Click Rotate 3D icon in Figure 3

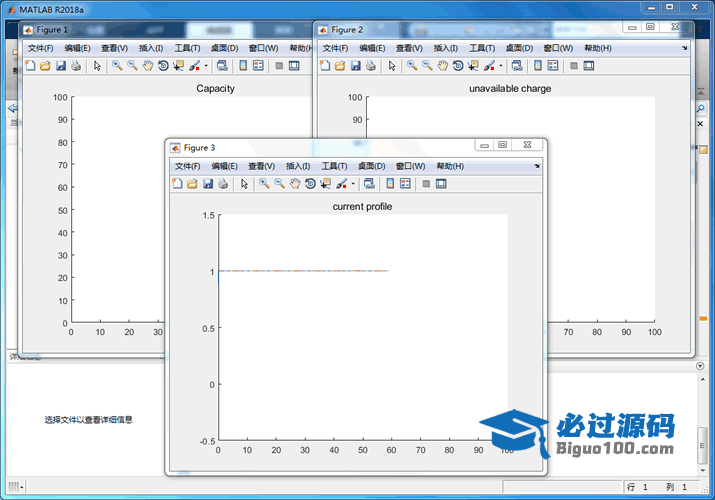click(x=310, y=184)
